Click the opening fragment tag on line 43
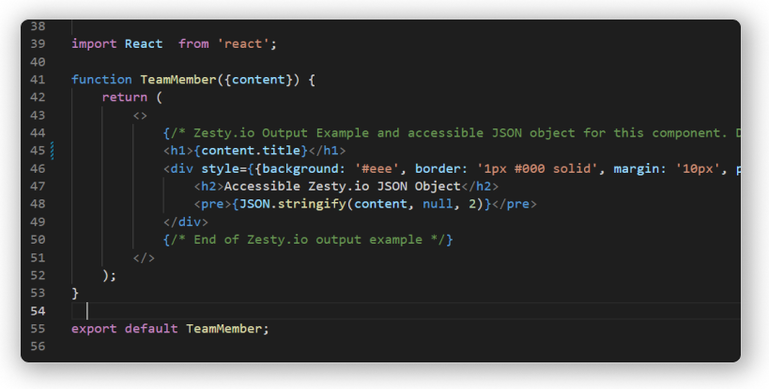The image size is (769, 389). point(140,116)
